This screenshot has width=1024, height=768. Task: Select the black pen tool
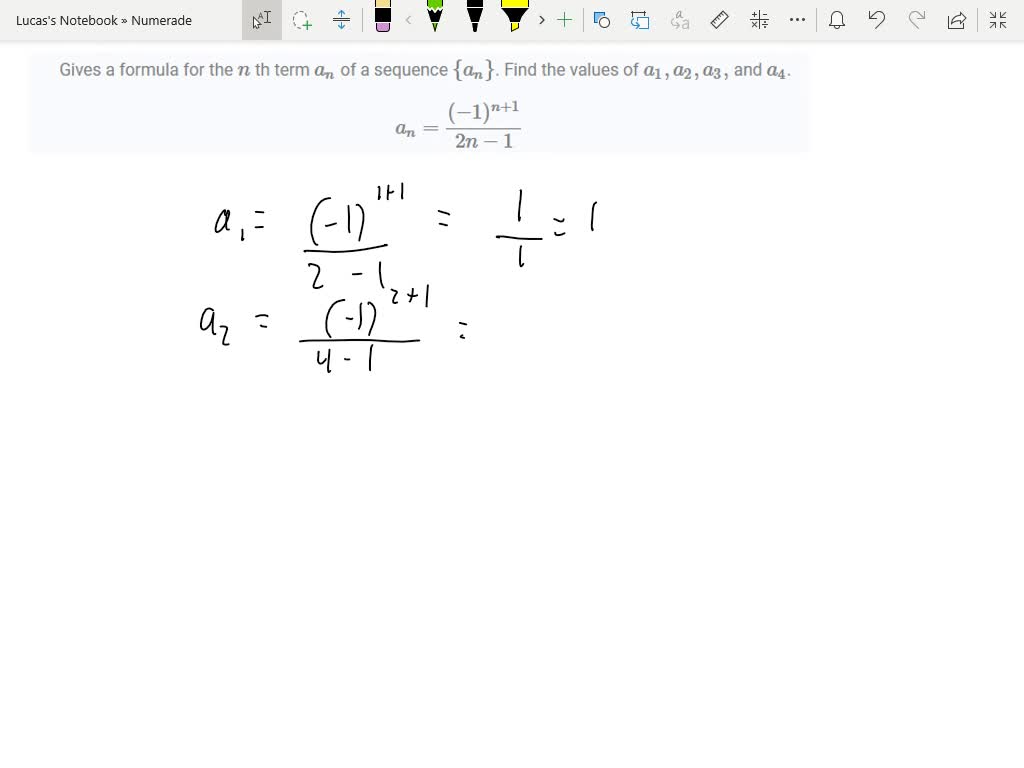tap(475, 18)
